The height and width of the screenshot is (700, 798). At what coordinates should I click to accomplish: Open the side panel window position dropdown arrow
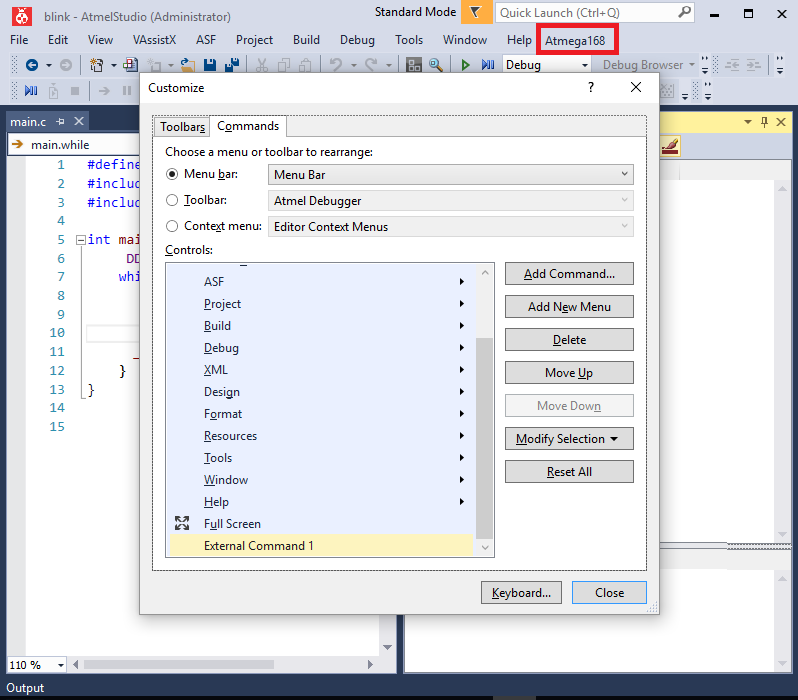748,122
